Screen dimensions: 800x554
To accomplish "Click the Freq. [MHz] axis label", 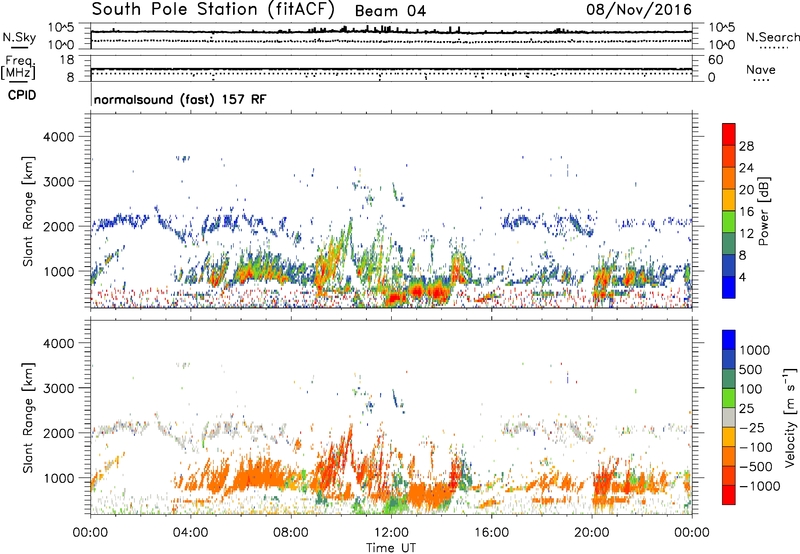I will (18, 68).
